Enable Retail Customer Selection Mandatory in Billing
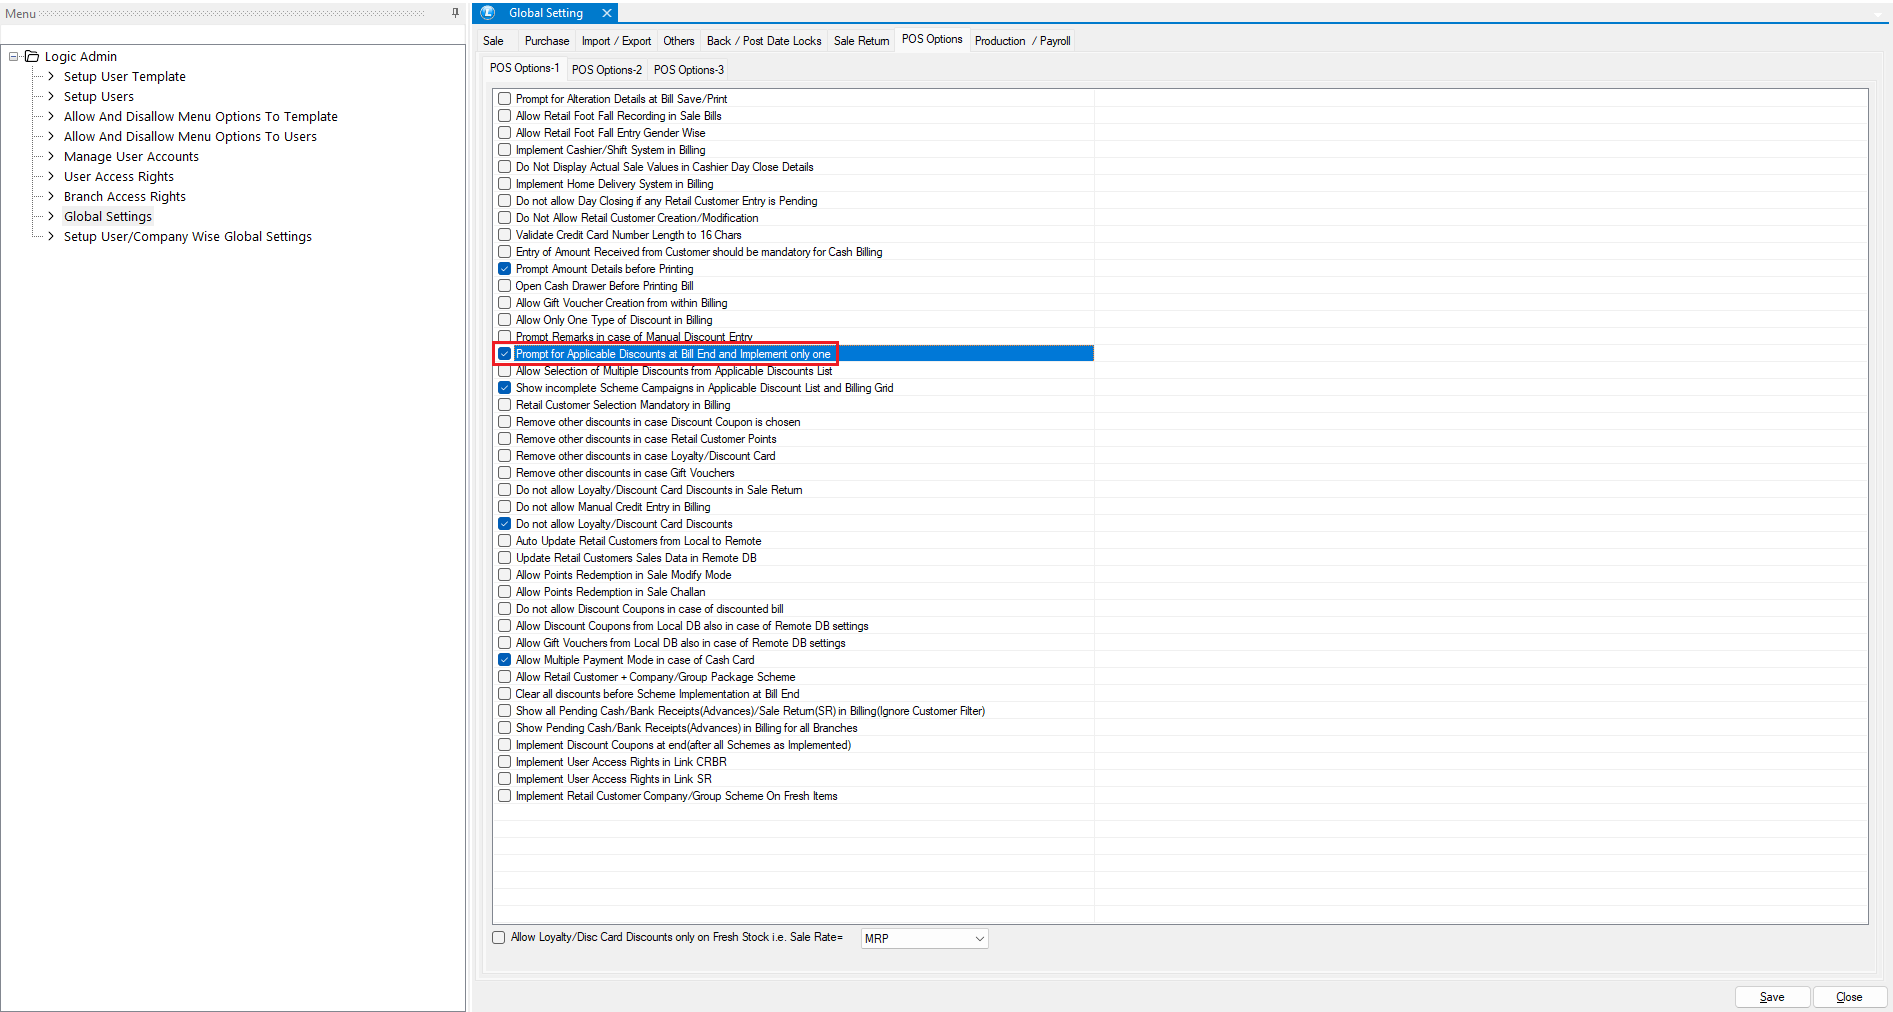 point(505,405)
